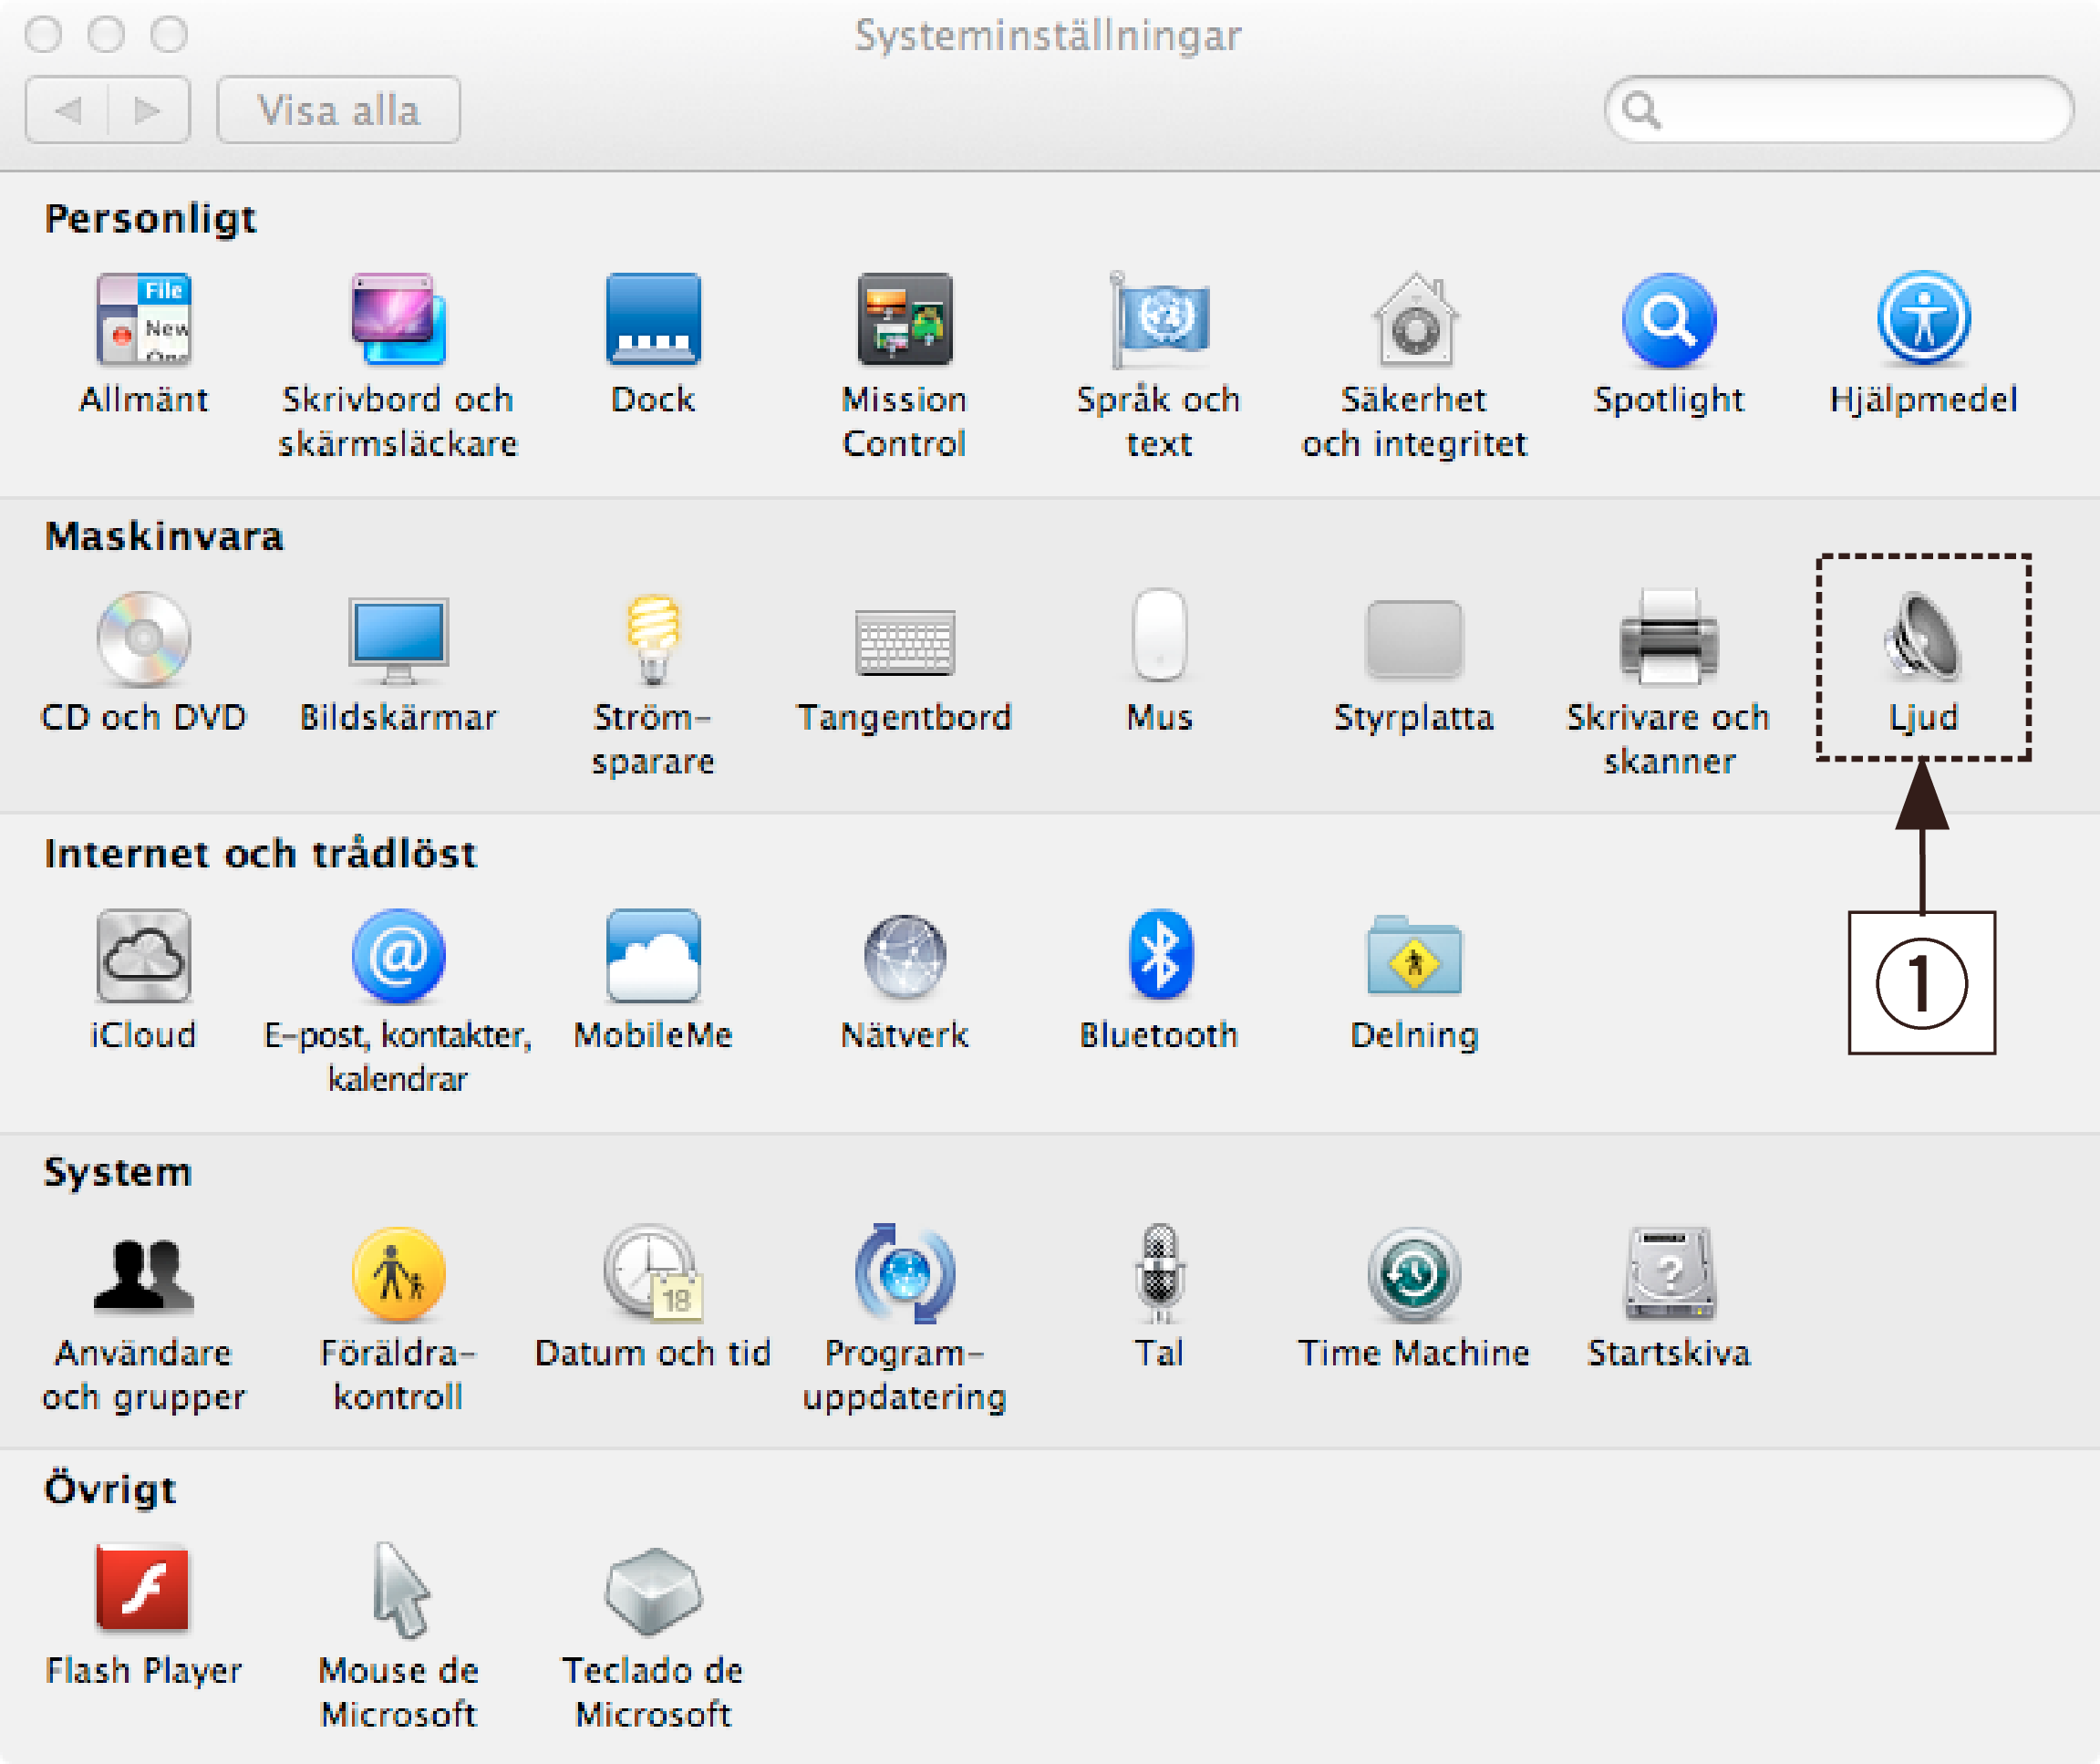Click the Visa alla button
This screenshot has height=1764, width=2100.
pyautogui.click(x=338, y=110)
